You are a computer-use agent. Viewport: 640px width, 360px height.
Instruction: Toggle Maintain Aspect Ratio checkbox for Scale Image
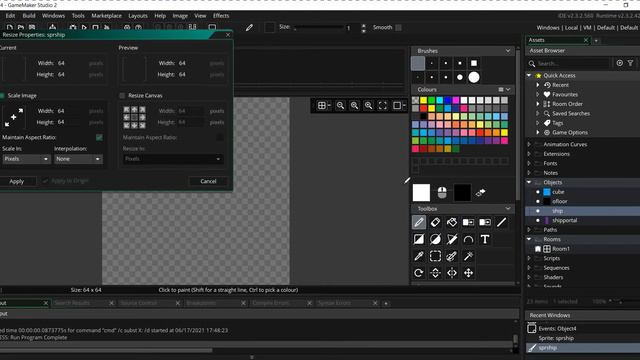pos(99,138)
